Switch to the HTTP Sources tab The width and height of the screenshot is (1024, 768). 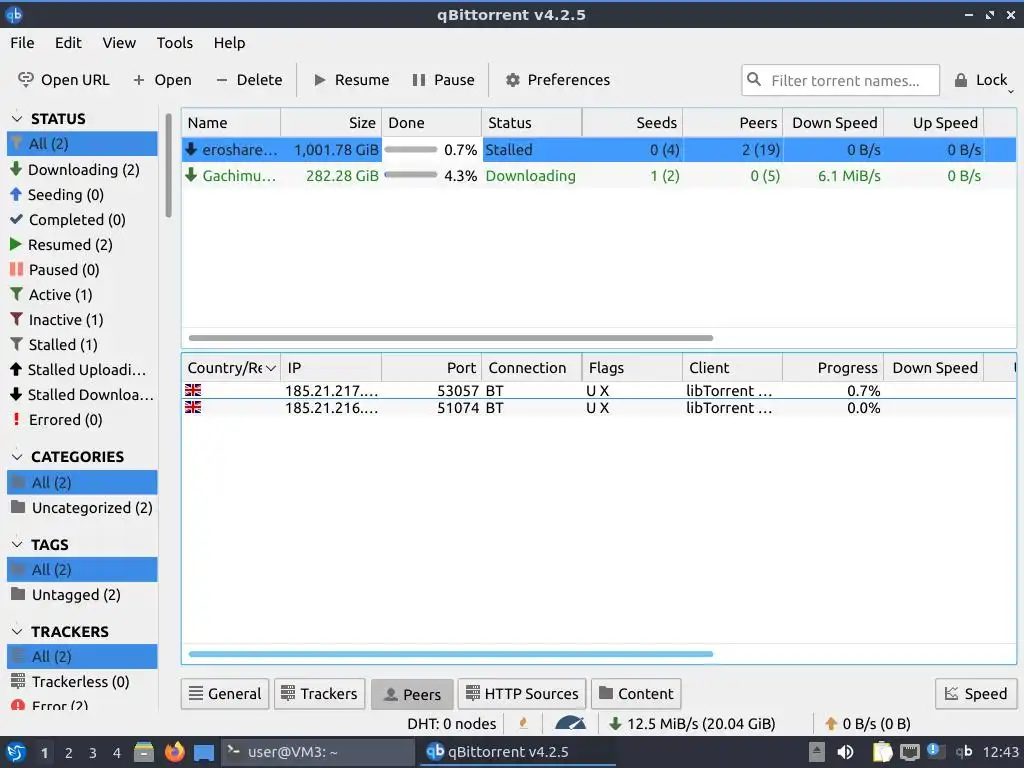point(522,694)
